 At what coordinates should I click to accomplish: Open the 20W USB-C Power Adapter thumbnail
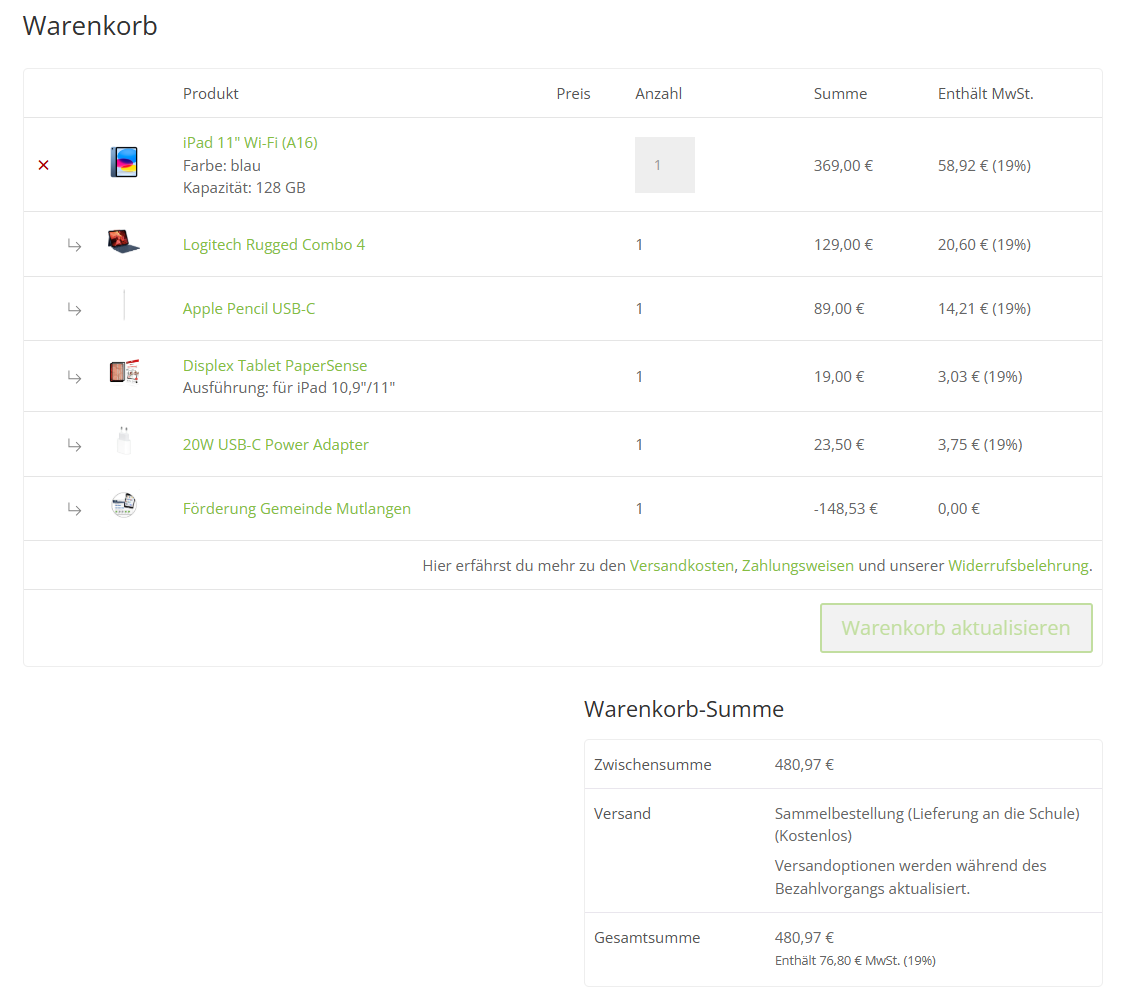coord(124,440)
